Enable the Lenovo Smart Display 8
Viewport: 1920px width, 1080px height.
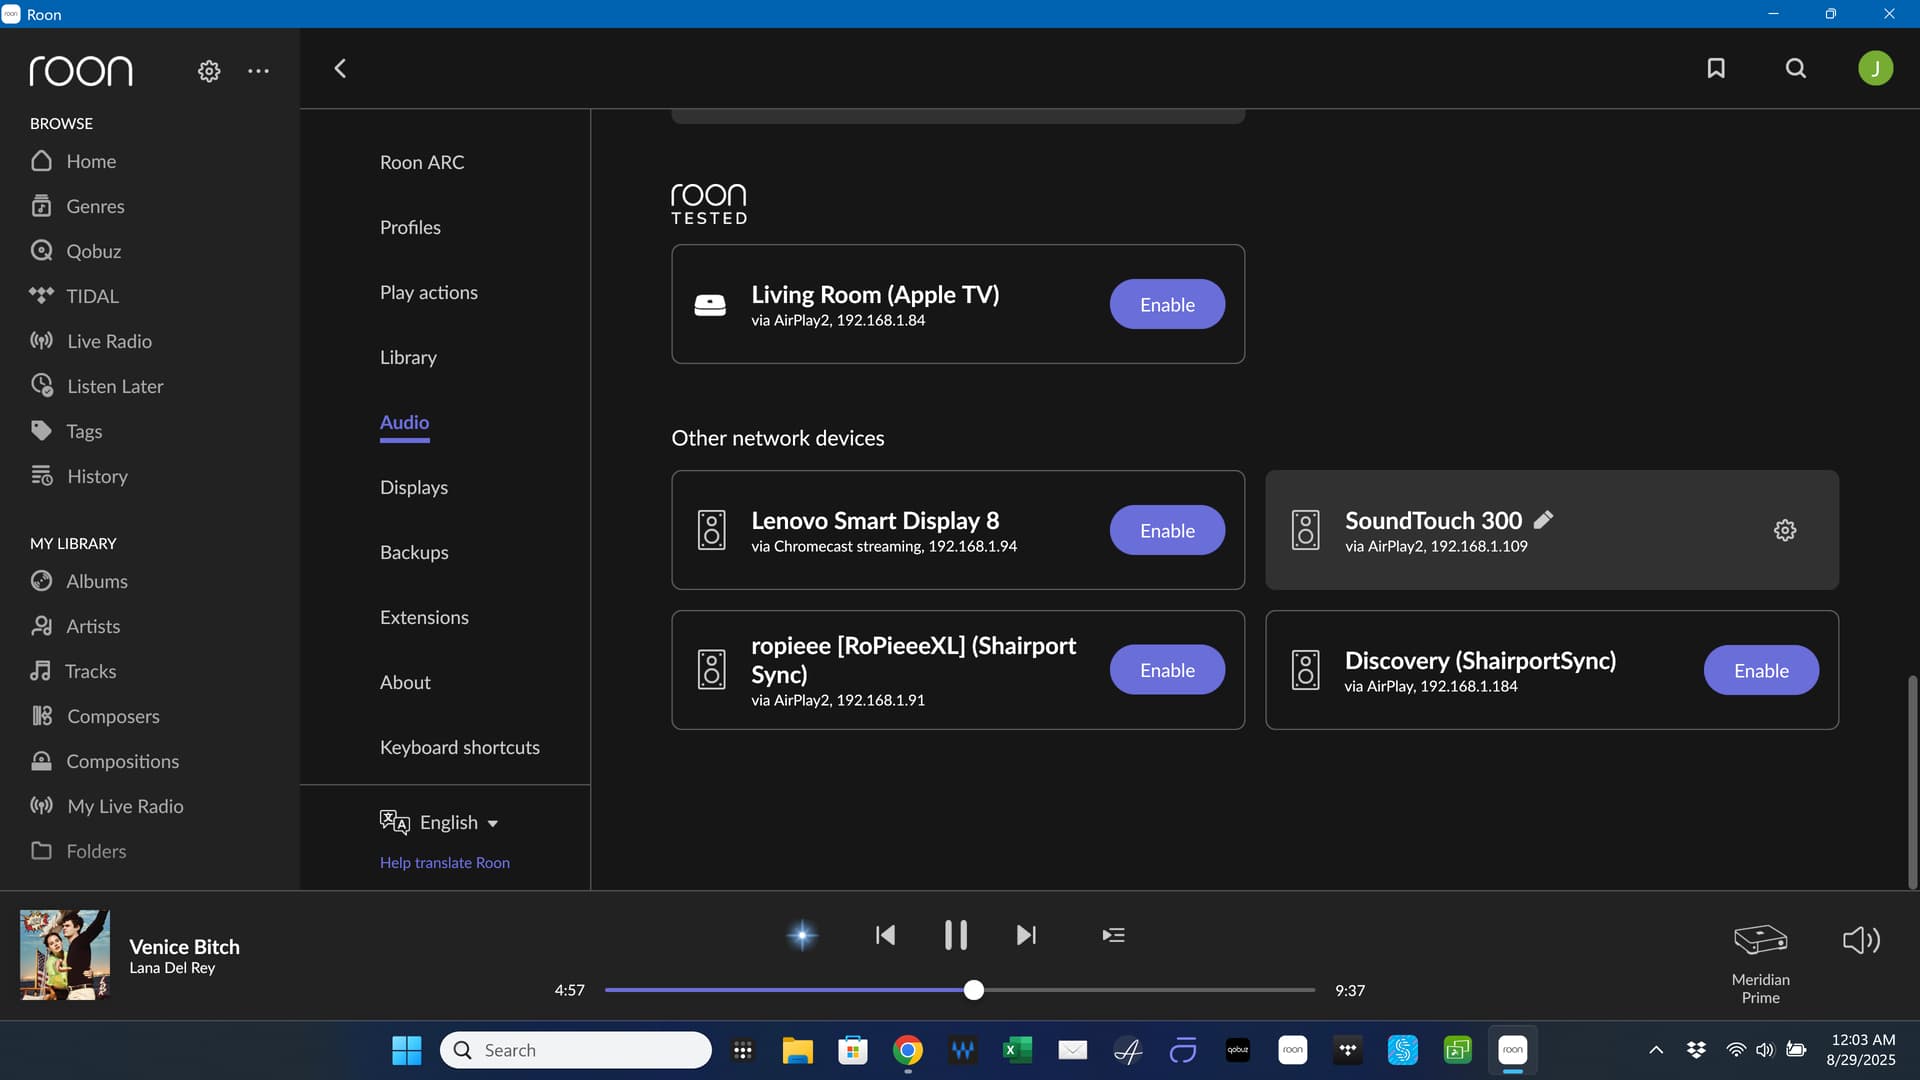tap(1167, 531)
